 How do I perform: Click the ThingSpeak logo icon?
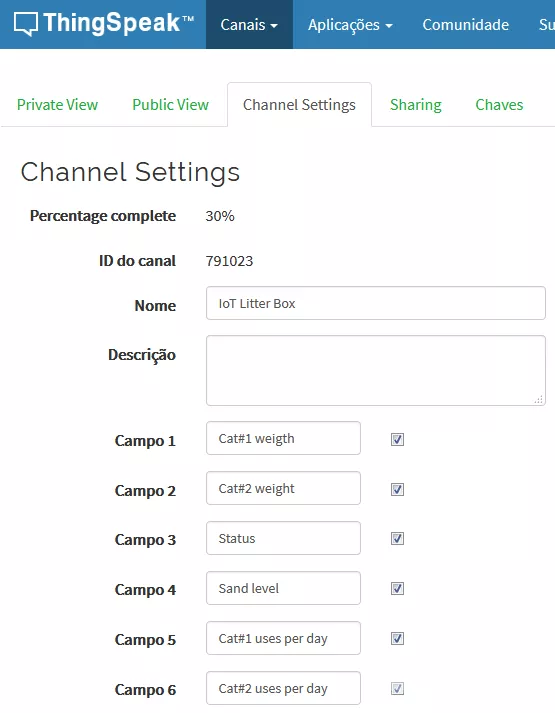point(25,24)
